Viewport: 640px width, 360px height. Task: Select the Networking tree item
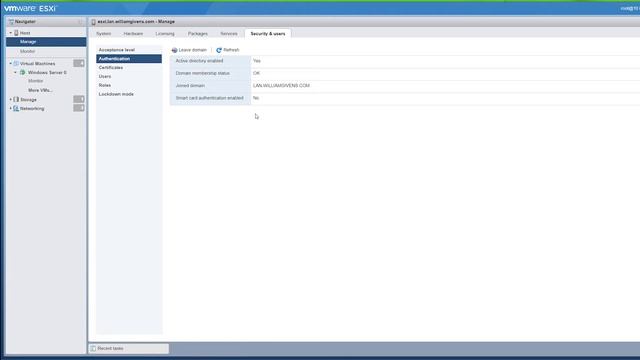[x=32, y=109]
